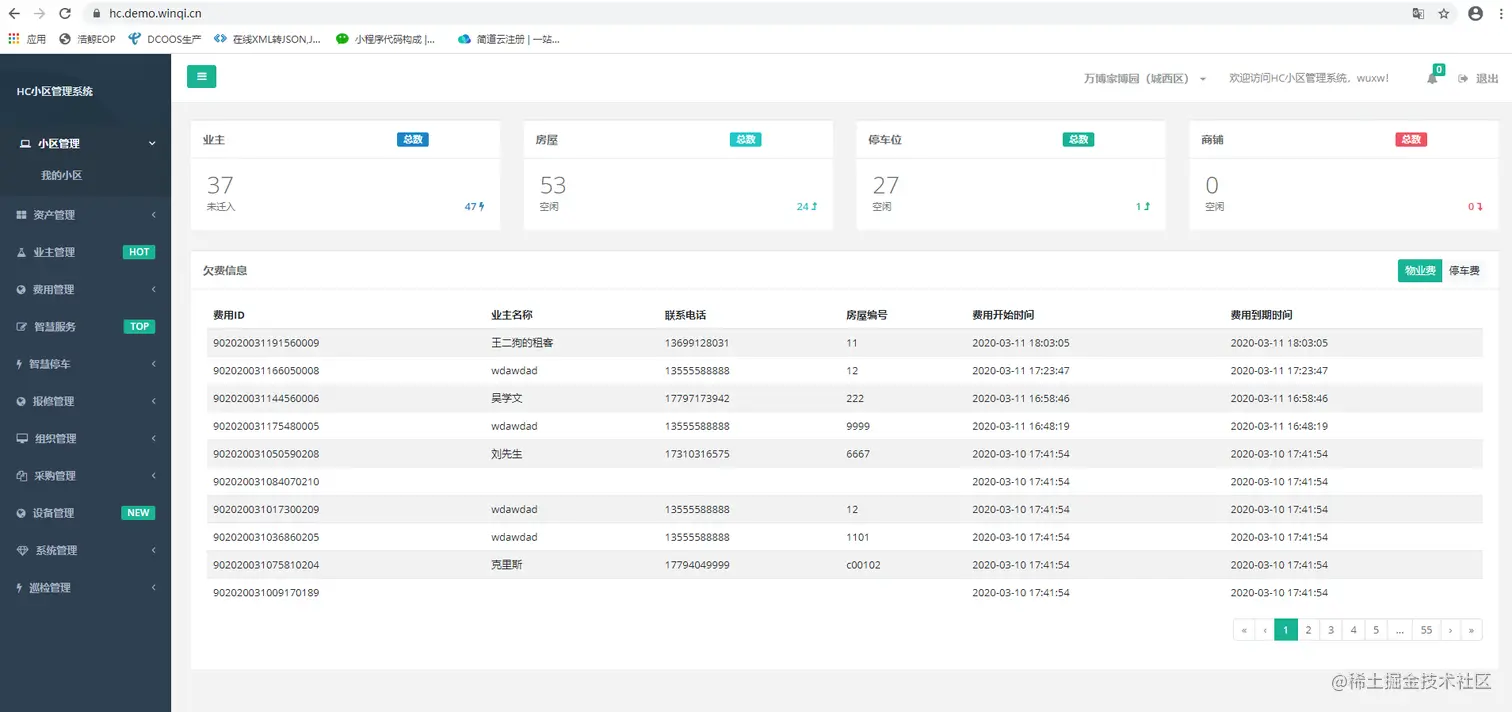
Task: Click the 小区管理 laptop icon
Action: pos(25,144)
